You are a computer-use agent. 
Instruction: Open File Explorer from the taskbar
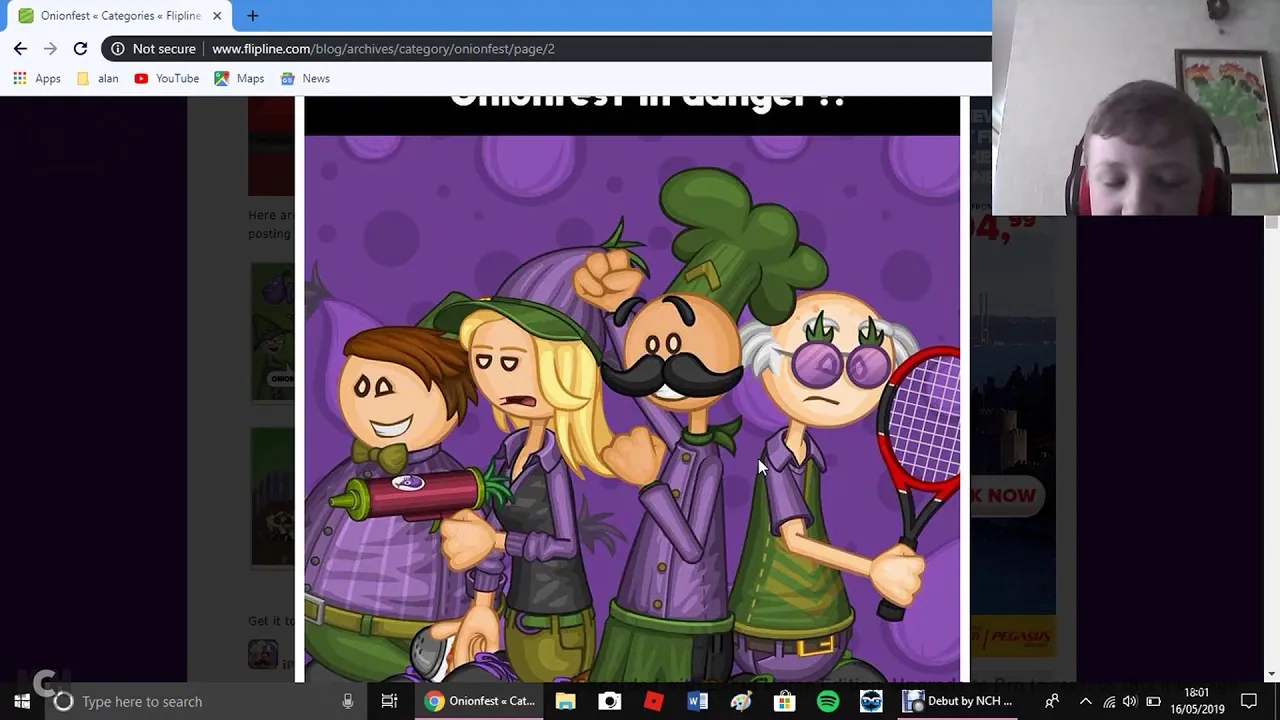(x=565, y=701)
